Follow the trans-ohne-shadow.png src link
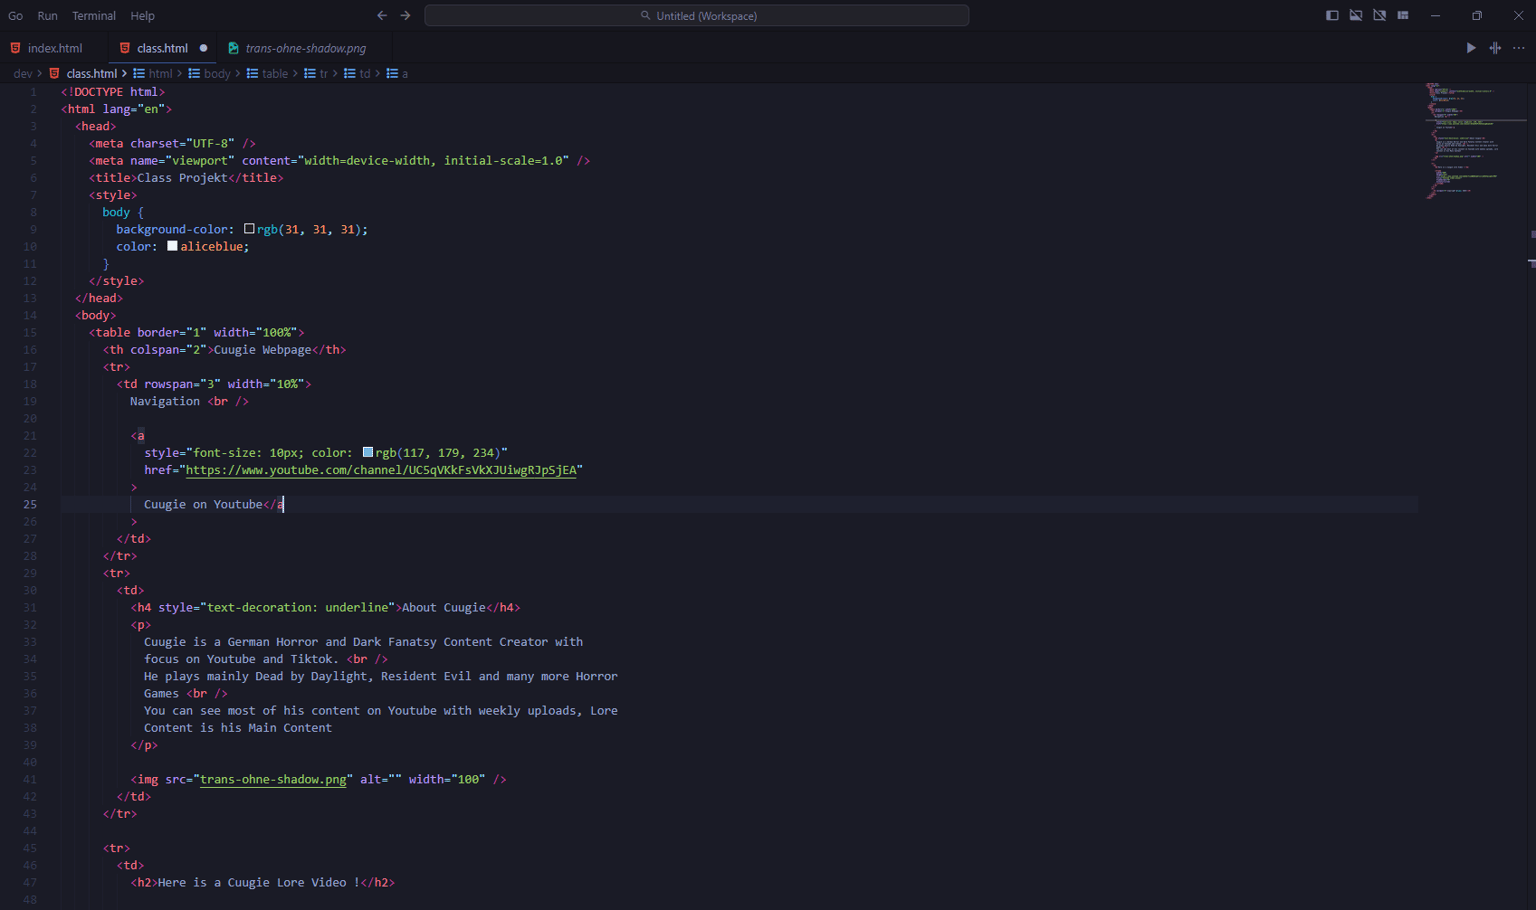The width and height of the screenshot is (1536, 910). [x=273, y=780]
